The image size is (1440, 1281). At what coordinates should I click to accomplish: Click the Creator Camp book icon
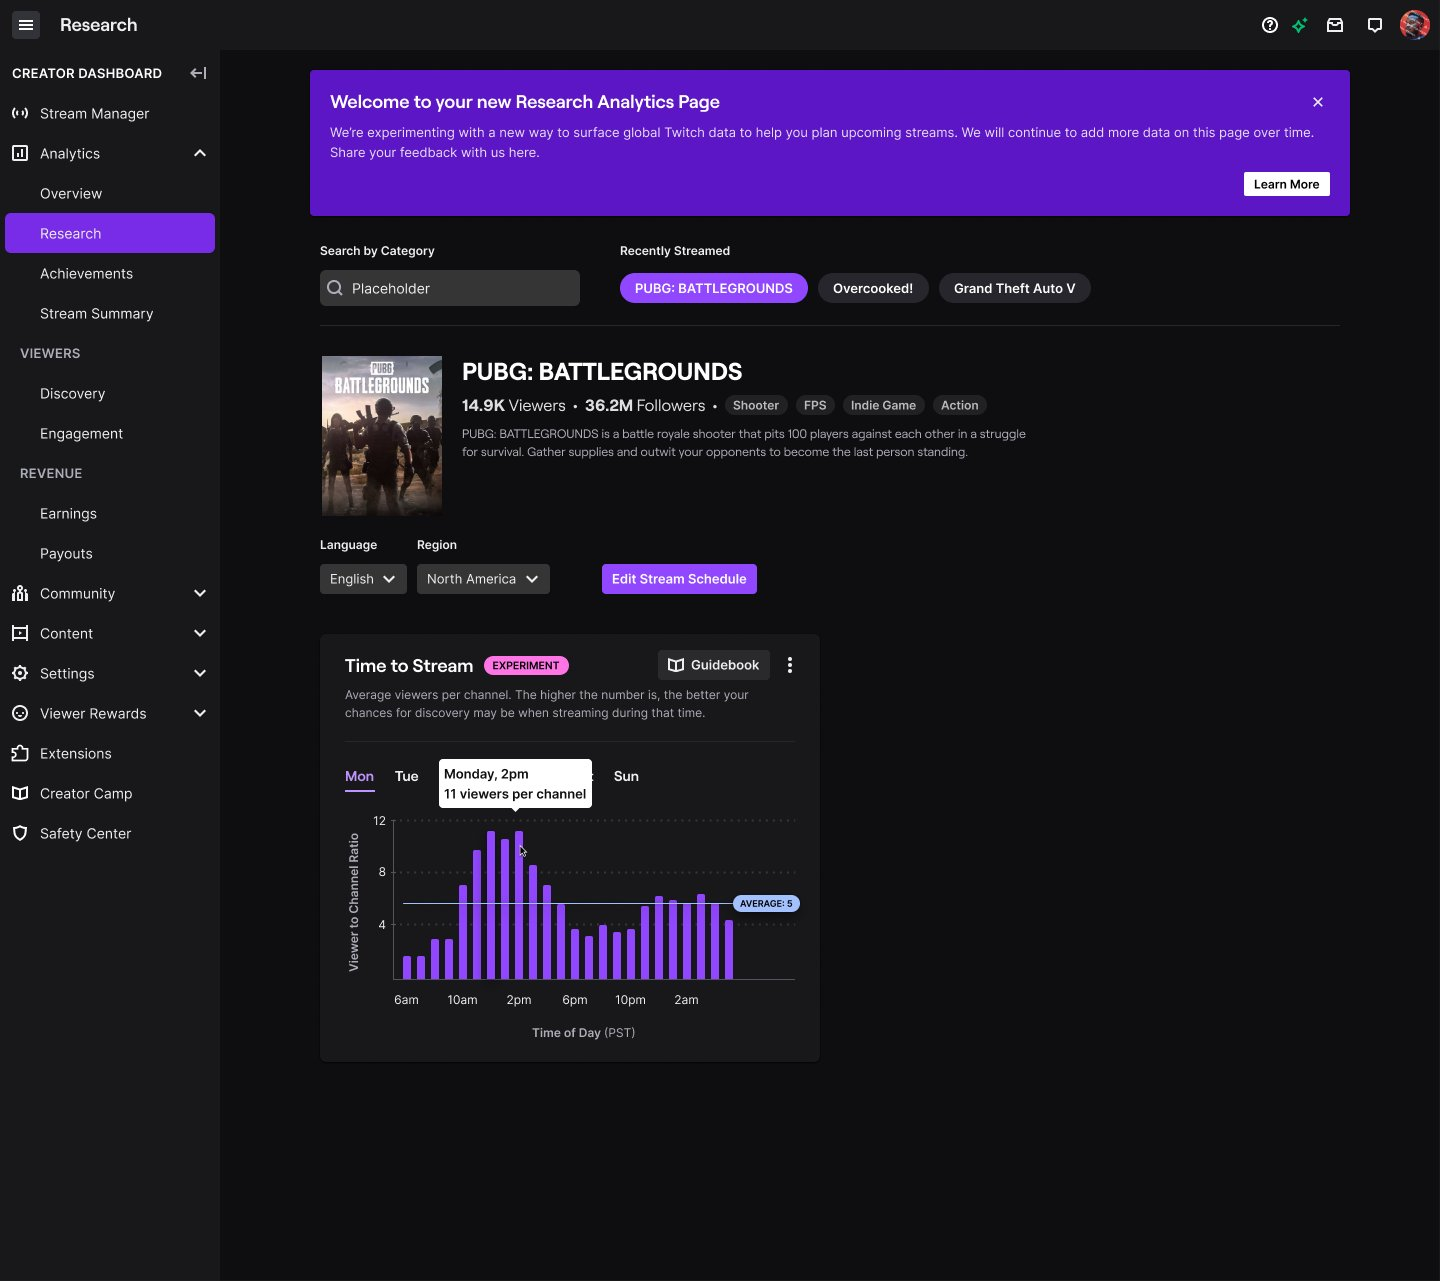click(20, 793)
